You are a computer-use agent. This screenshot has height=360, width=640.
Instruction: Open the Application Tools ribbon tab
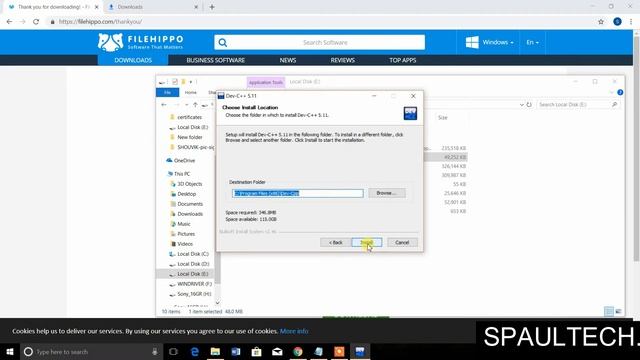266,82
